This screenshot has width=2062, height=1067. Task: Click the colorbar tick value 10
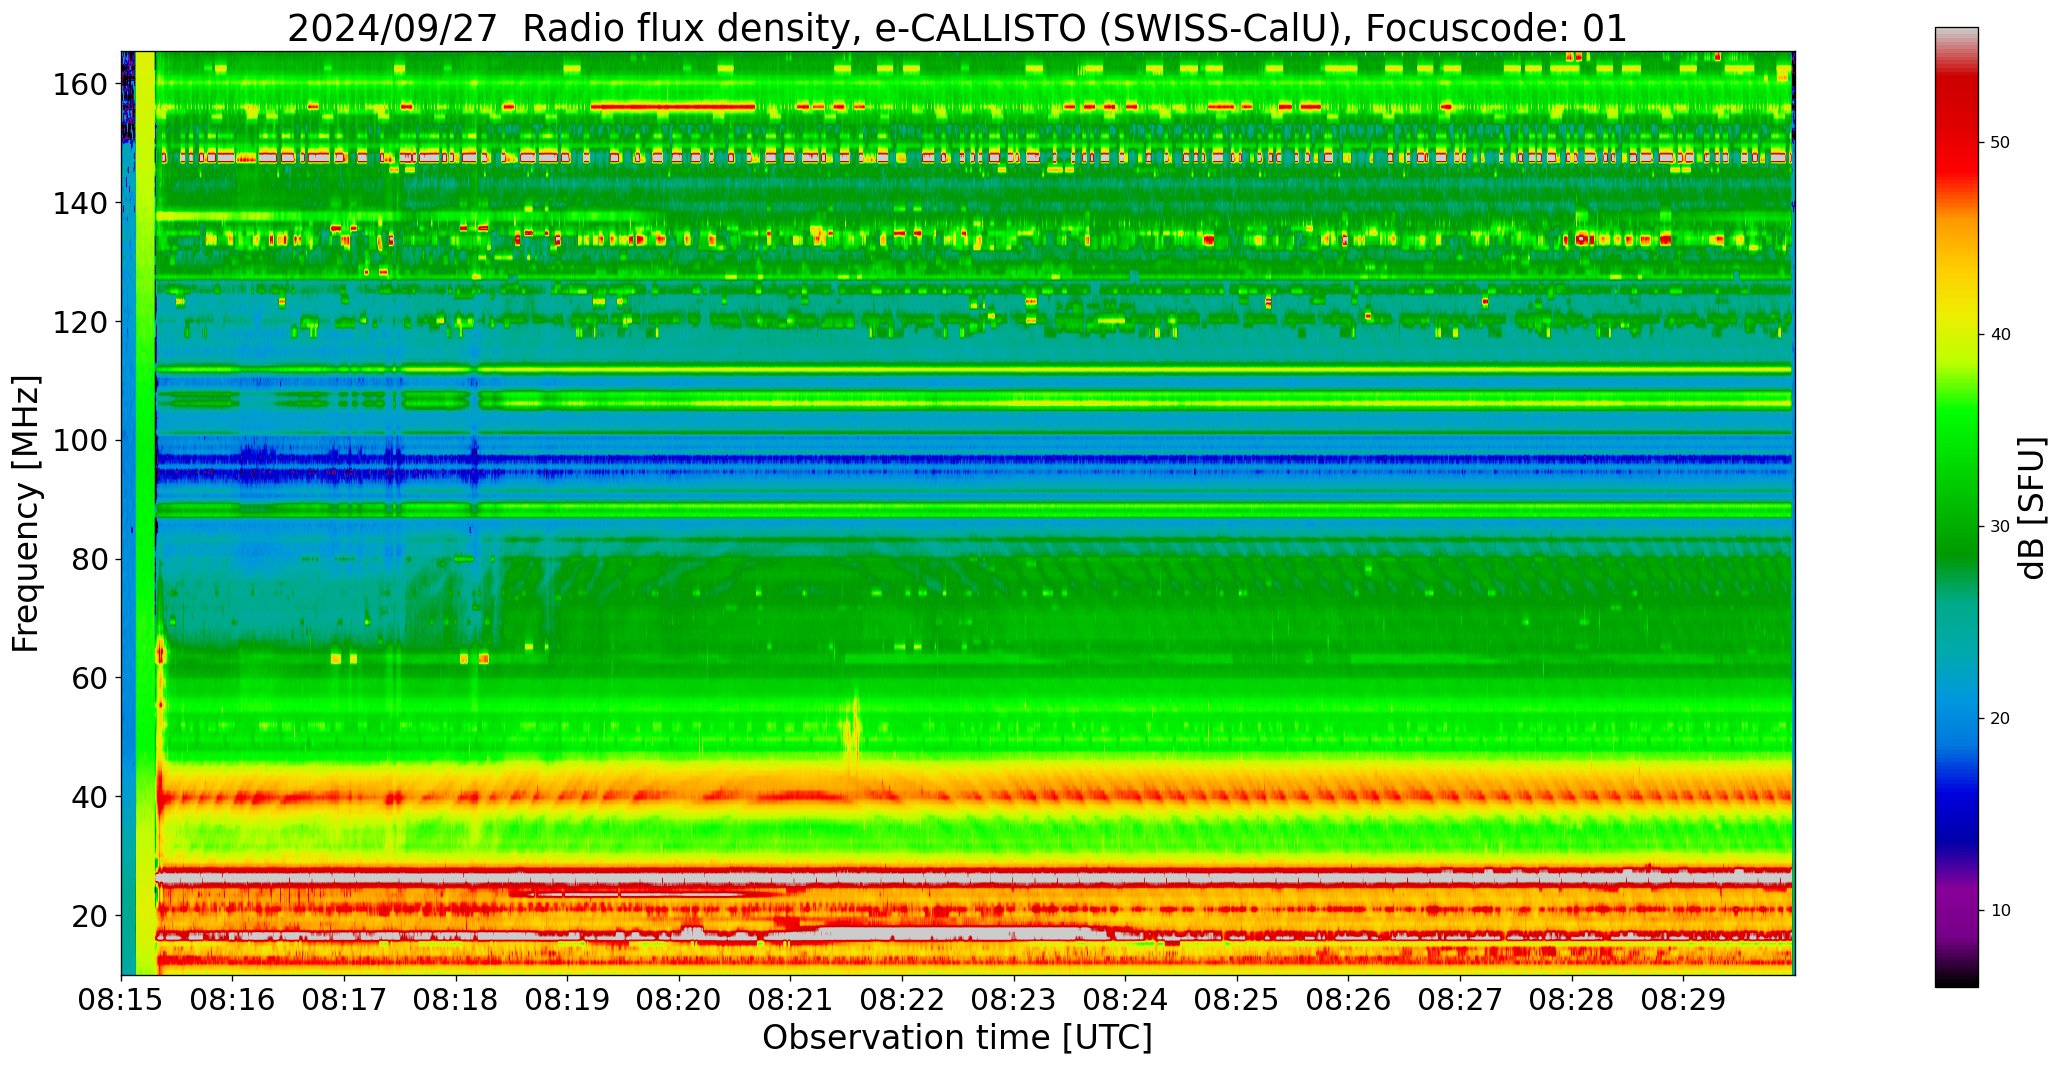point(2000,910)
